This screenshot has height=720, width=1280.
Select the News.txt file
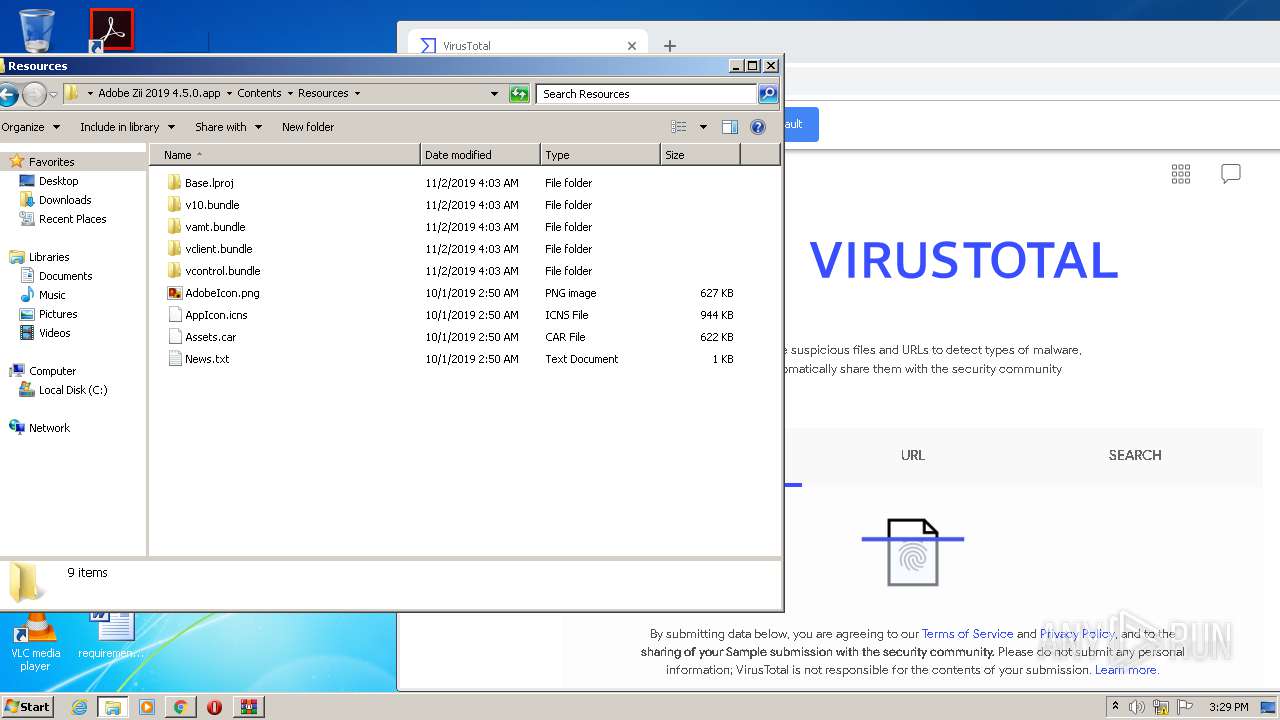(207, 359)
